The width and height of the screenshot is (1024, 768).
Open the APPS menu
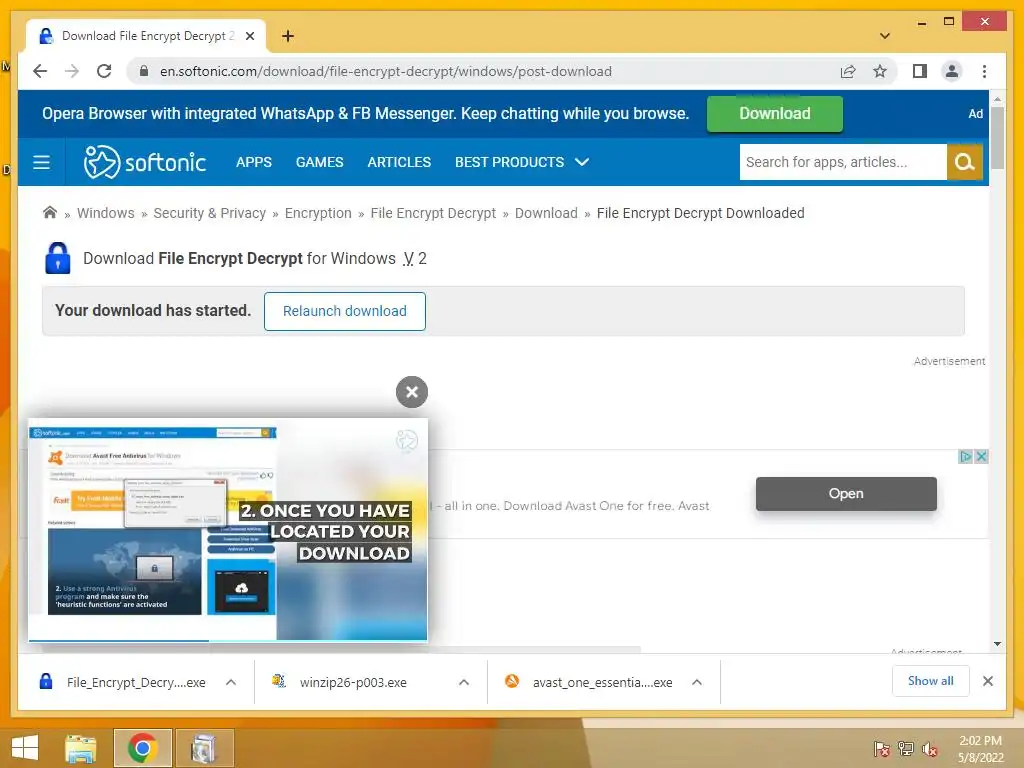click(254, 162)
